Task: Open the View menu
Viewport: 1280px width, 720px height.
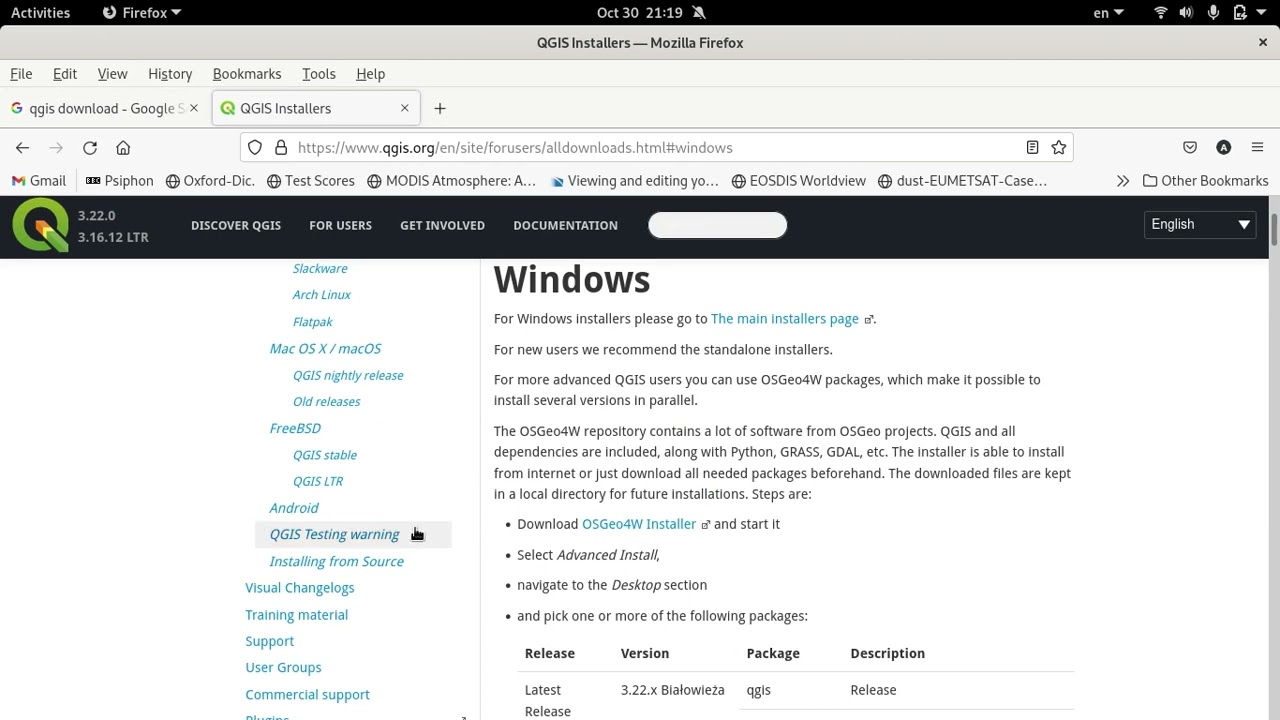Action: point(112,74)
